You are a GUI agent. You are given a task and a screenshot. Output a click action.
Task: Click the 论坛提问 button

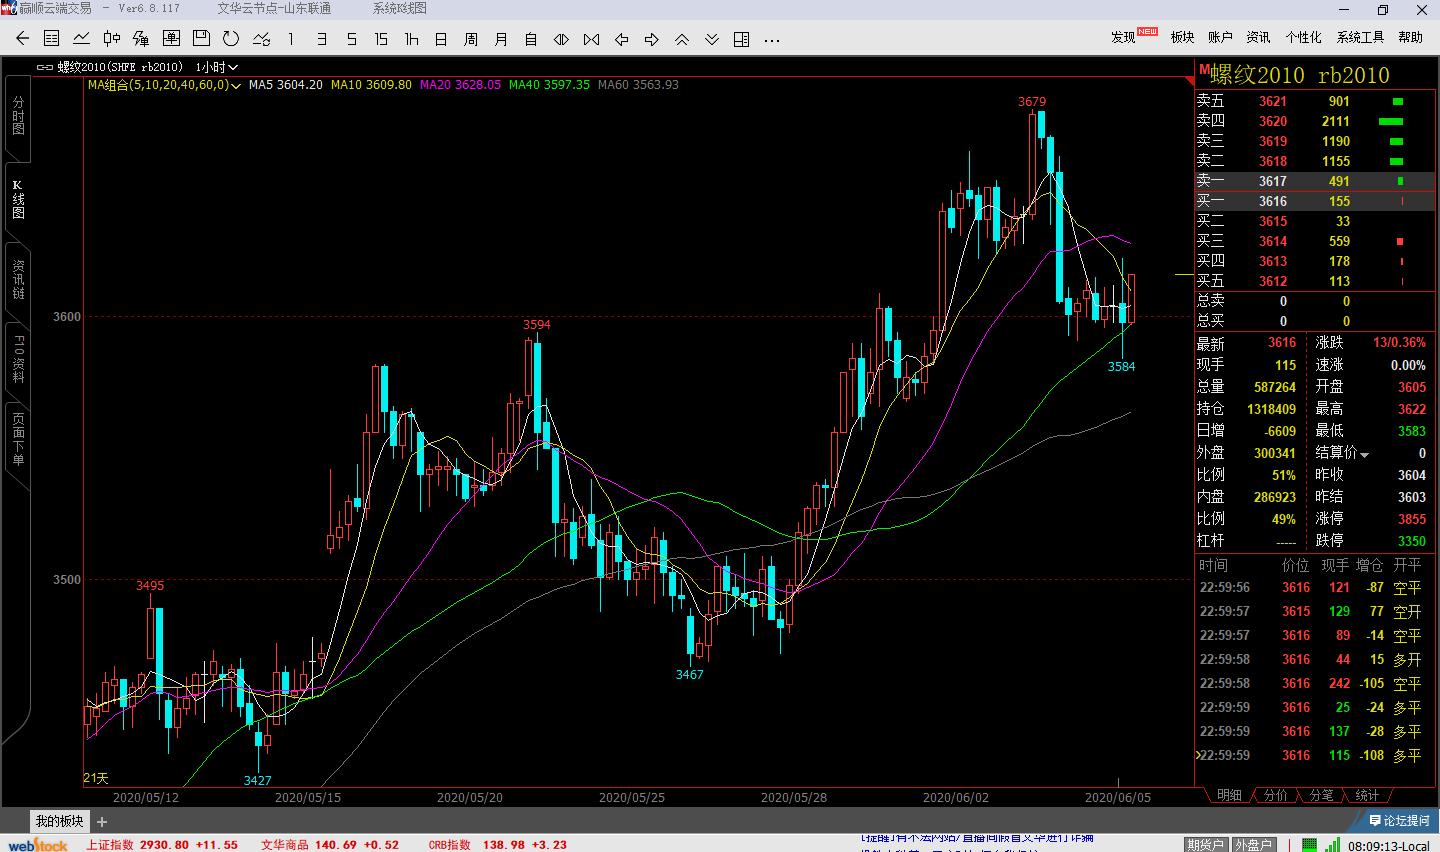point(1399,820)
